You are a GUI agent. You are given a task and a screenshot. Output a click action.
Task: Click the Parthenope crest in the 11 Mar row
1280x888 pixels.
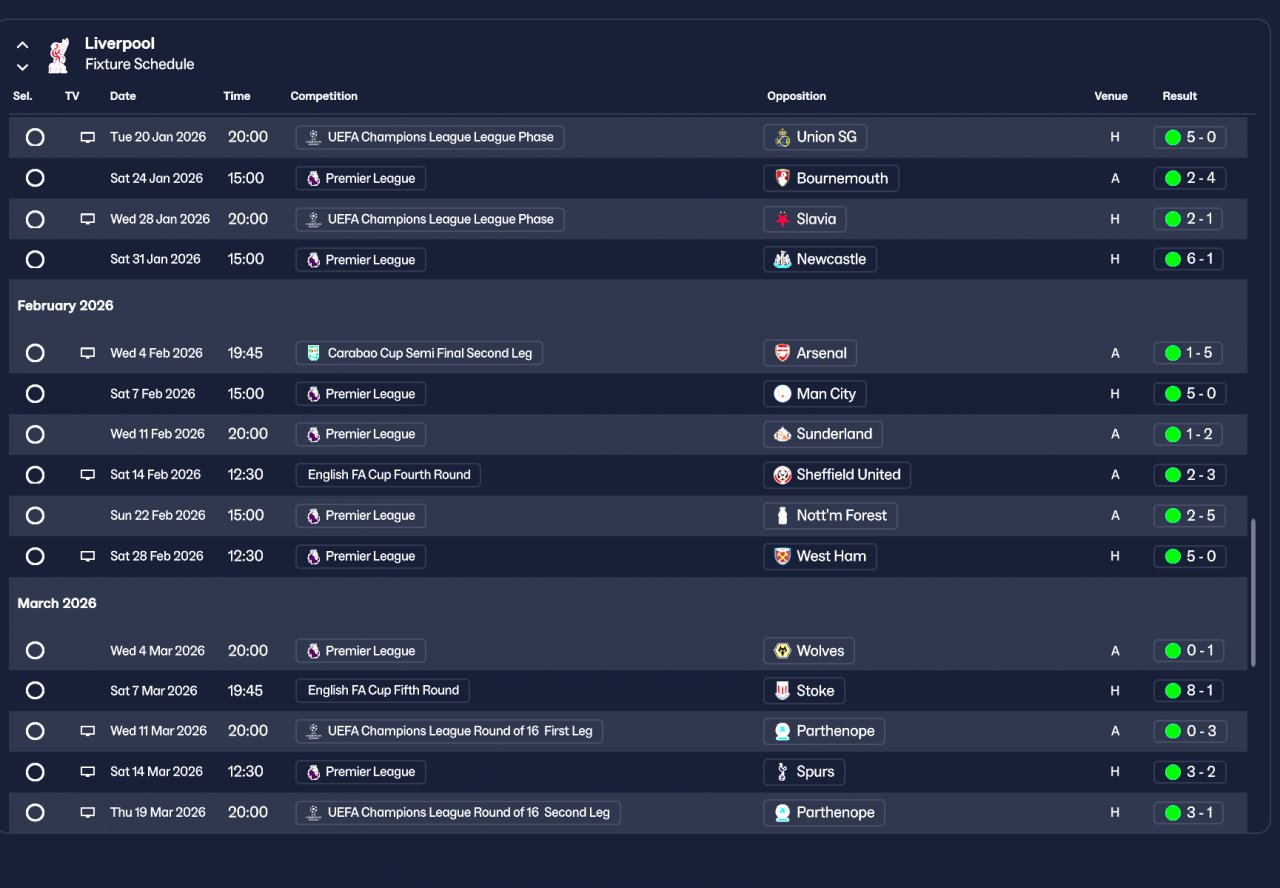783,731
